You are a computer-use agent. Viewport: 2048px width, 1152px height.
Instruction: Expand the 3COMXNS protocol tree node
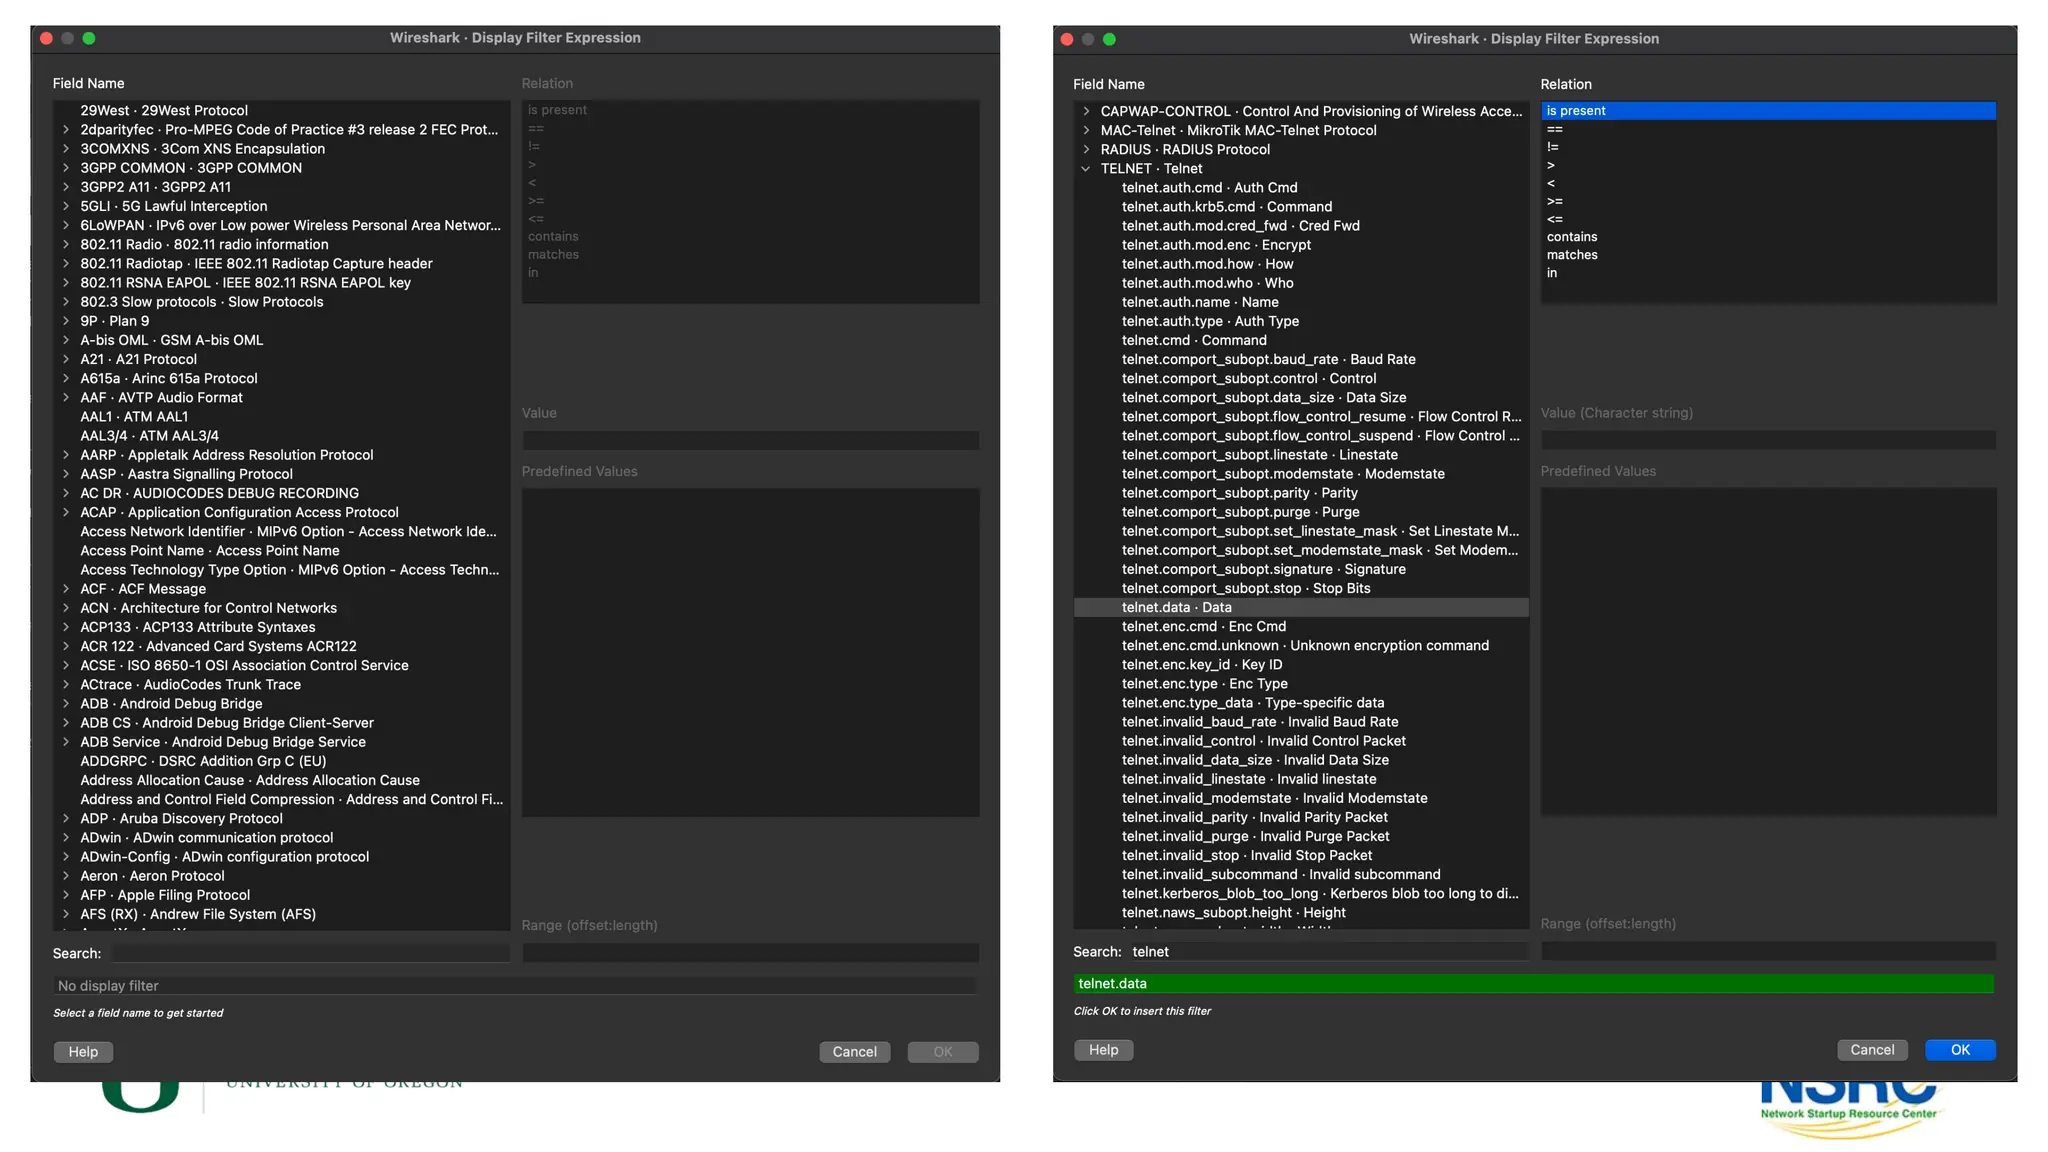pos(66,149)
